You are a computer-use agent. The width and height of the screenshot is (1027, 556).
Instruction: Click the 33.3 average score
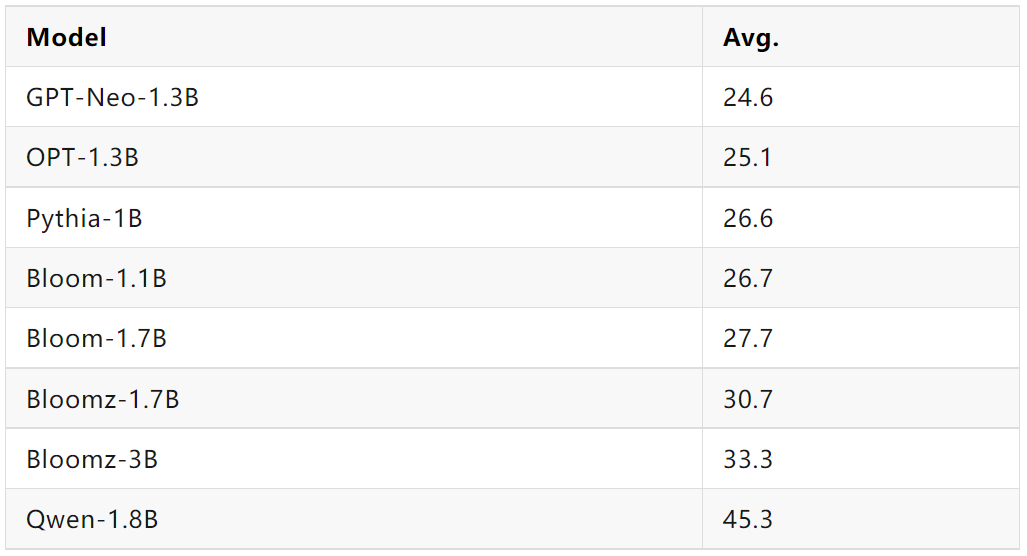click(x=748, y=459)
